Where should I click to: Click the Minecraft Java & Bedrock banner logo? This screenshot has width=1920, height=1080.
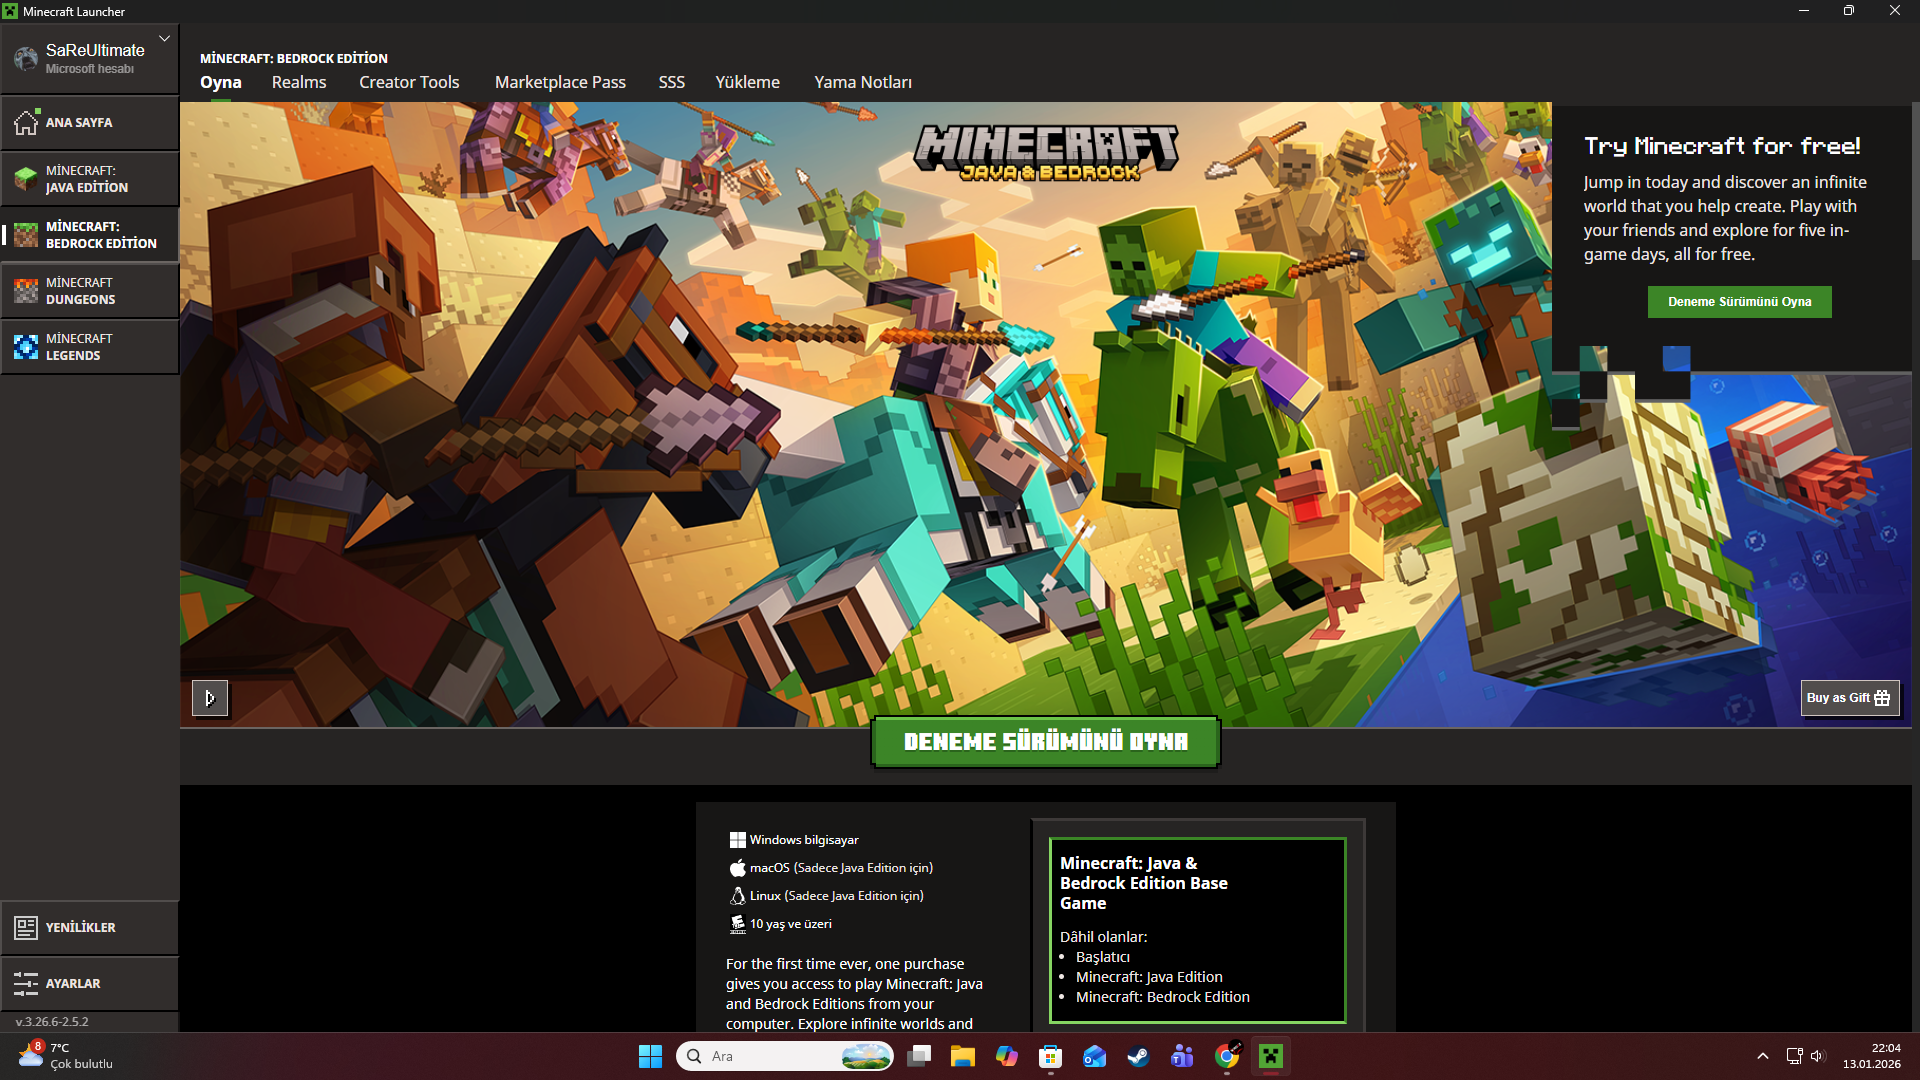[x=1046, y=153]
